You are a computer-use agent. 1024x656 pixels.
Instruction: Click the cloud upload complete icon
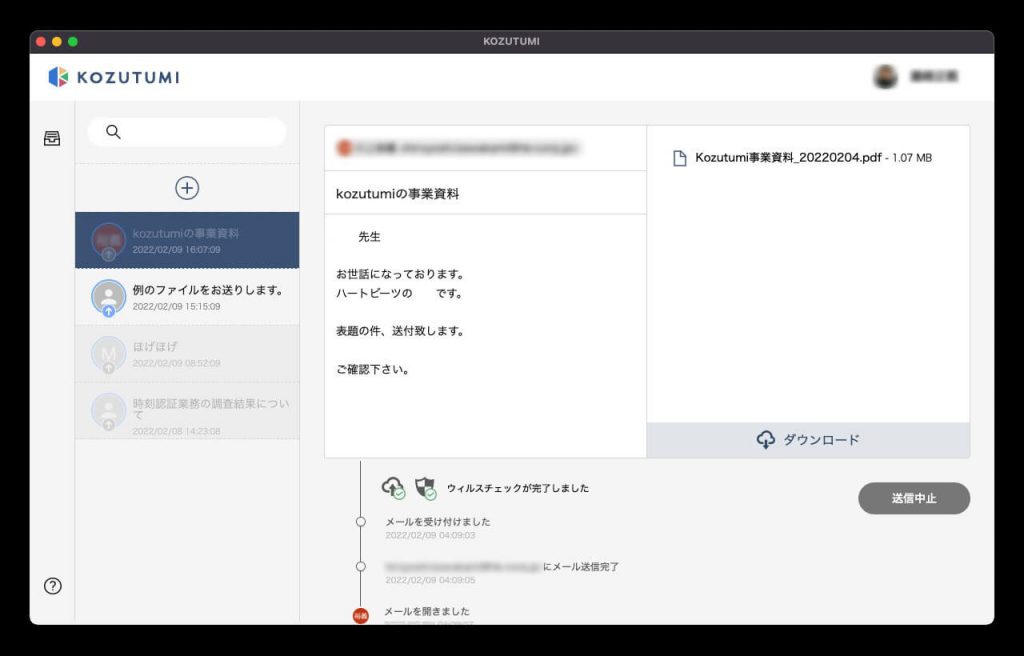pyautogui.click(x=393, y=487)
